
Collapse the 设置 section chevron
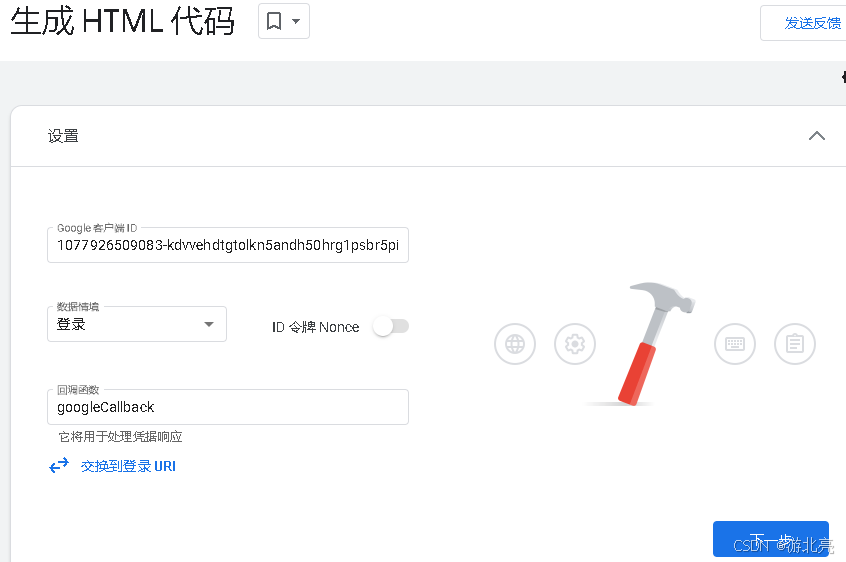(x=817, y=136)
